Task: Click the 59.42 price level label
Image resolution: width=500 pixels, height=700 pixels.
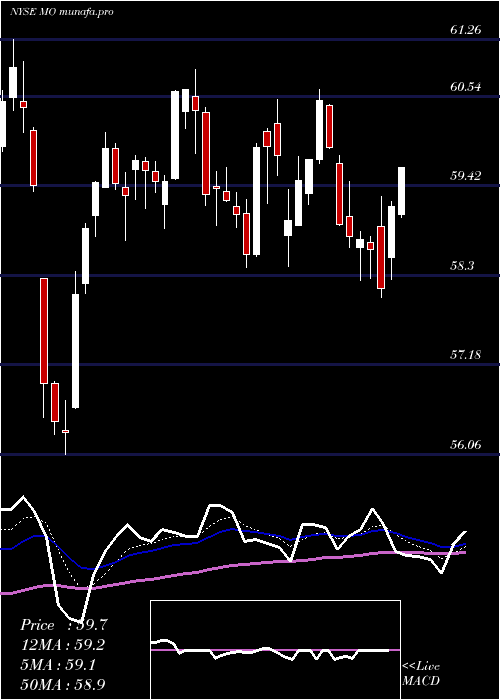Action: pos(466,176)
